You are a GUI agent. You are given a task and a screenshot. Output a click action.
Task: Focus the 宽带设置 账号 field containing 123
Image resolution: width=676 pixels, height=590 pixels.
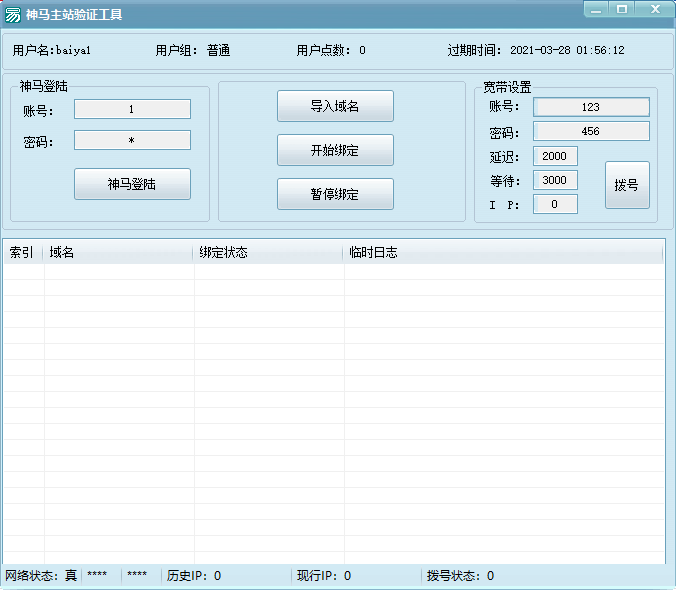(592, 107)
